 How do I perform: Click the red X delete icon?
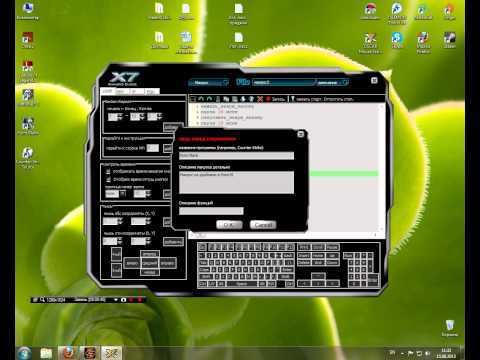[260, 99]
